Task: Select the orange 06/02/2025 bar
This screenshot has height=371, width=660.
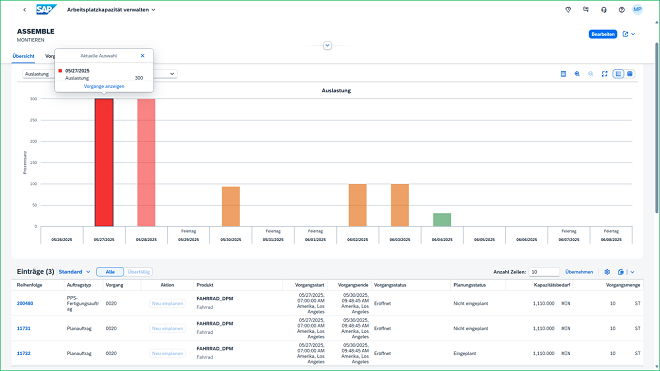Action: pyautogui.click(x=357, y=205)
